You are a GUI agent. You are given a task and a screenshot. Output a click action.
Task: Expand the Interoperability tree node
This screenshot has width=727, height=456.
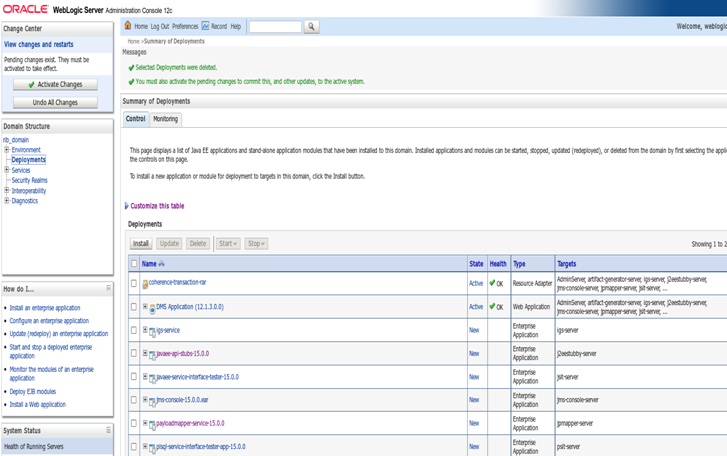pyautogui.click(x=6, y=190)
